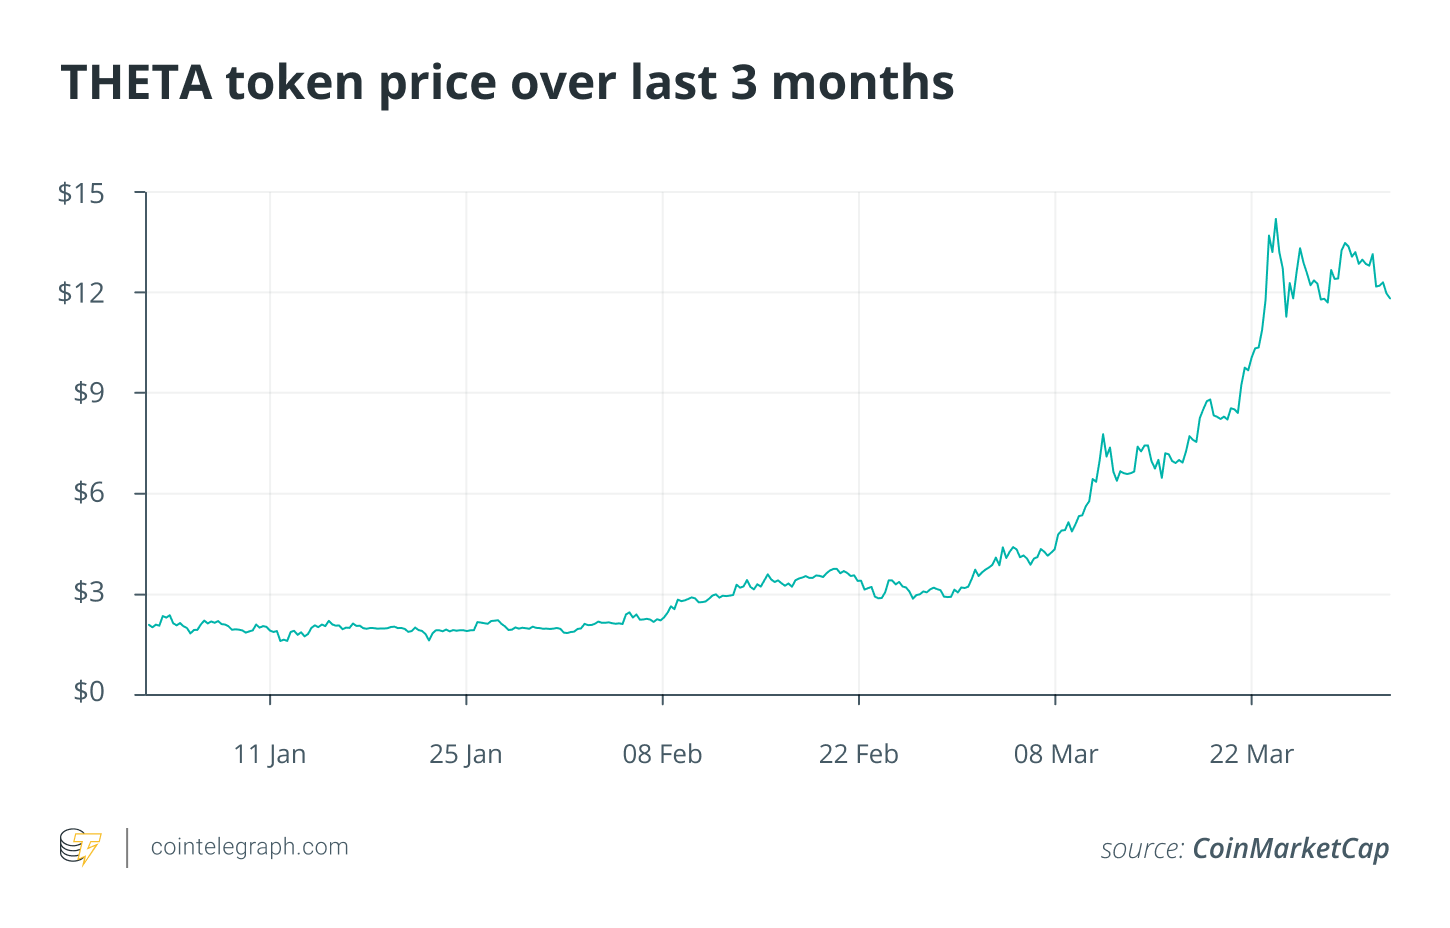Viewport: 1450px width, 928px height.
Task: Click the 08 Feb date label
Action: pyautogui.click(x=662, y=755)
